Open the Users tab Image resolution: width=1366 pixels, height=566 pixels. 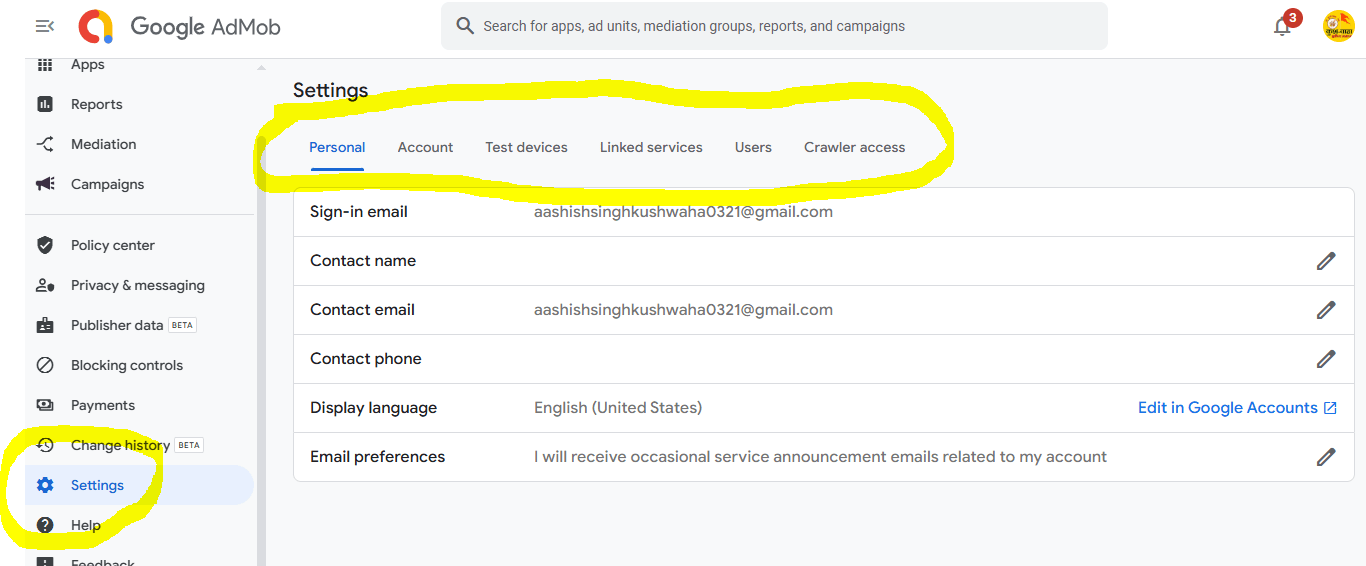pyautogui.click(x=753, y=147)
